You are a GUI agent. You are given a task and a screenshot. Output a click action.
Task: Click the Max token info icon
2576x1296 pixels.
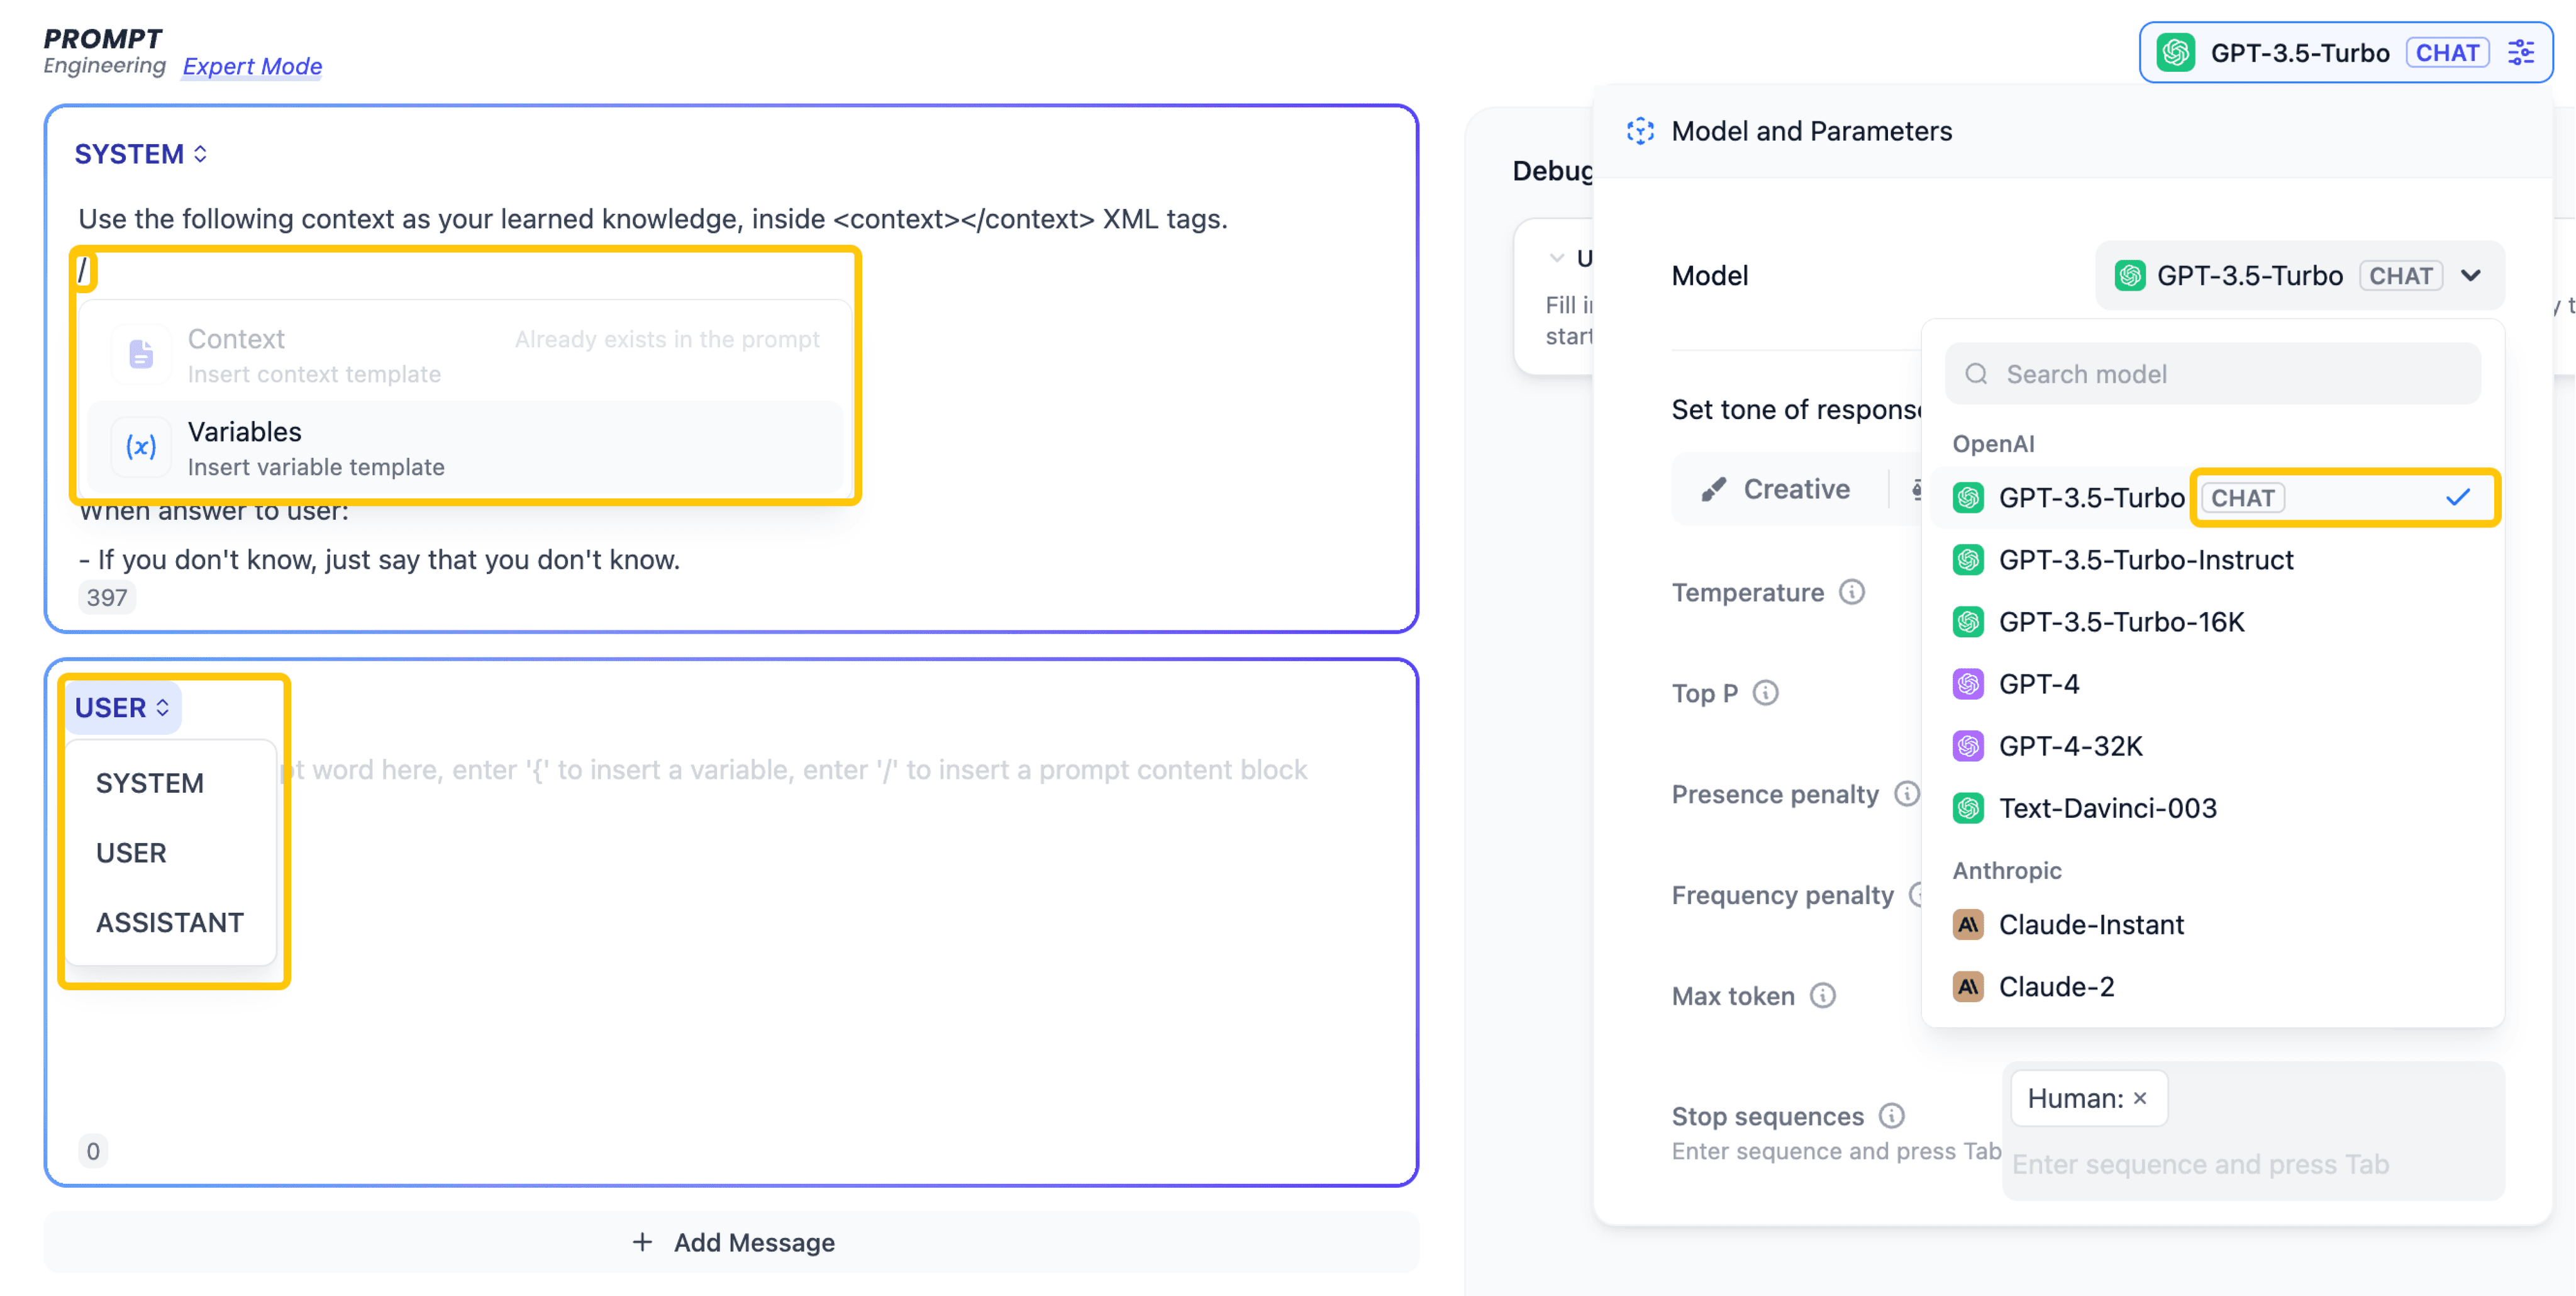click(x=1823, y=996)
